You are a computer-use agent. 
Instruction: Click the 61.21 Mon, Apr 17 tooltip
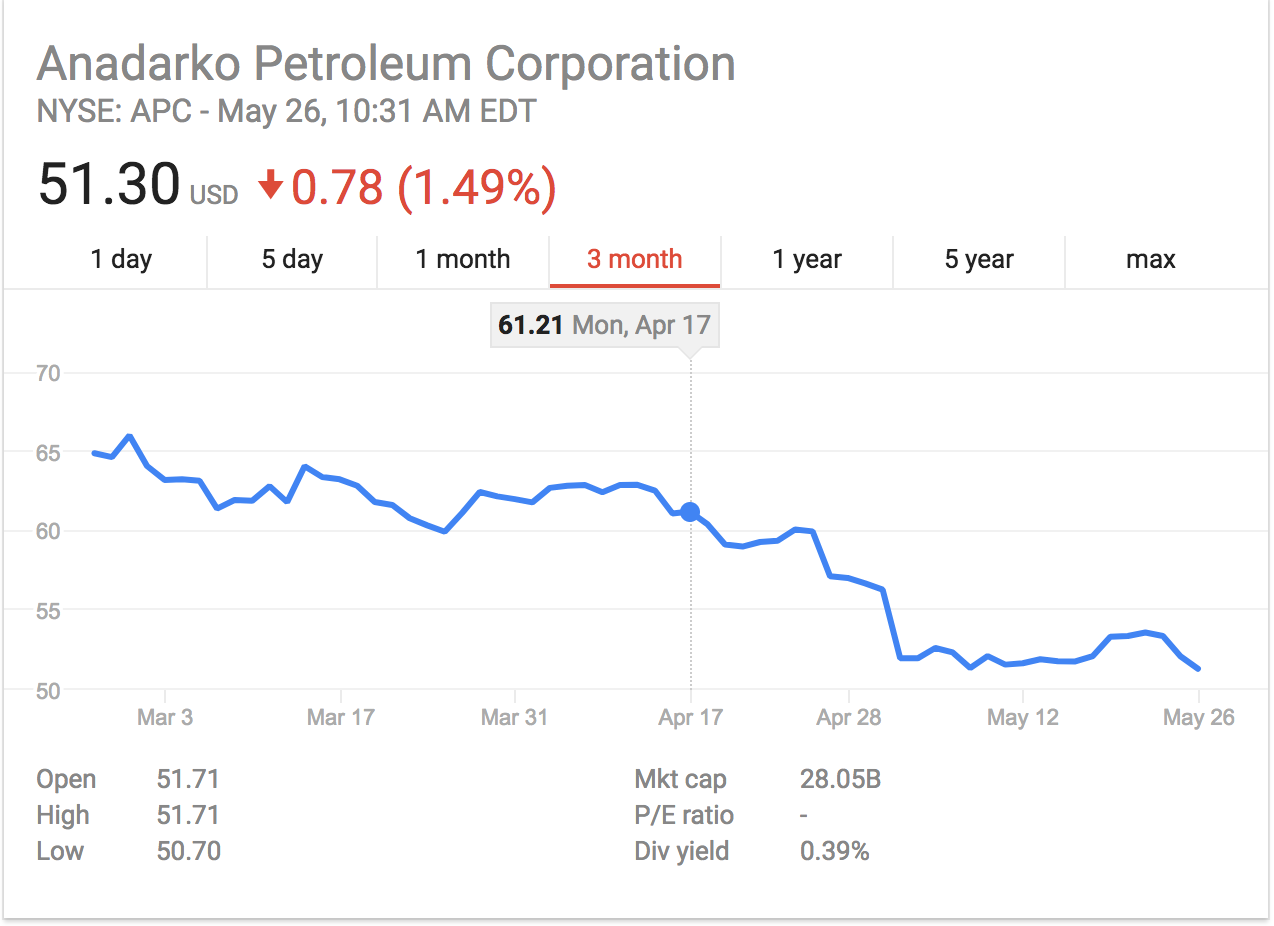604,326
